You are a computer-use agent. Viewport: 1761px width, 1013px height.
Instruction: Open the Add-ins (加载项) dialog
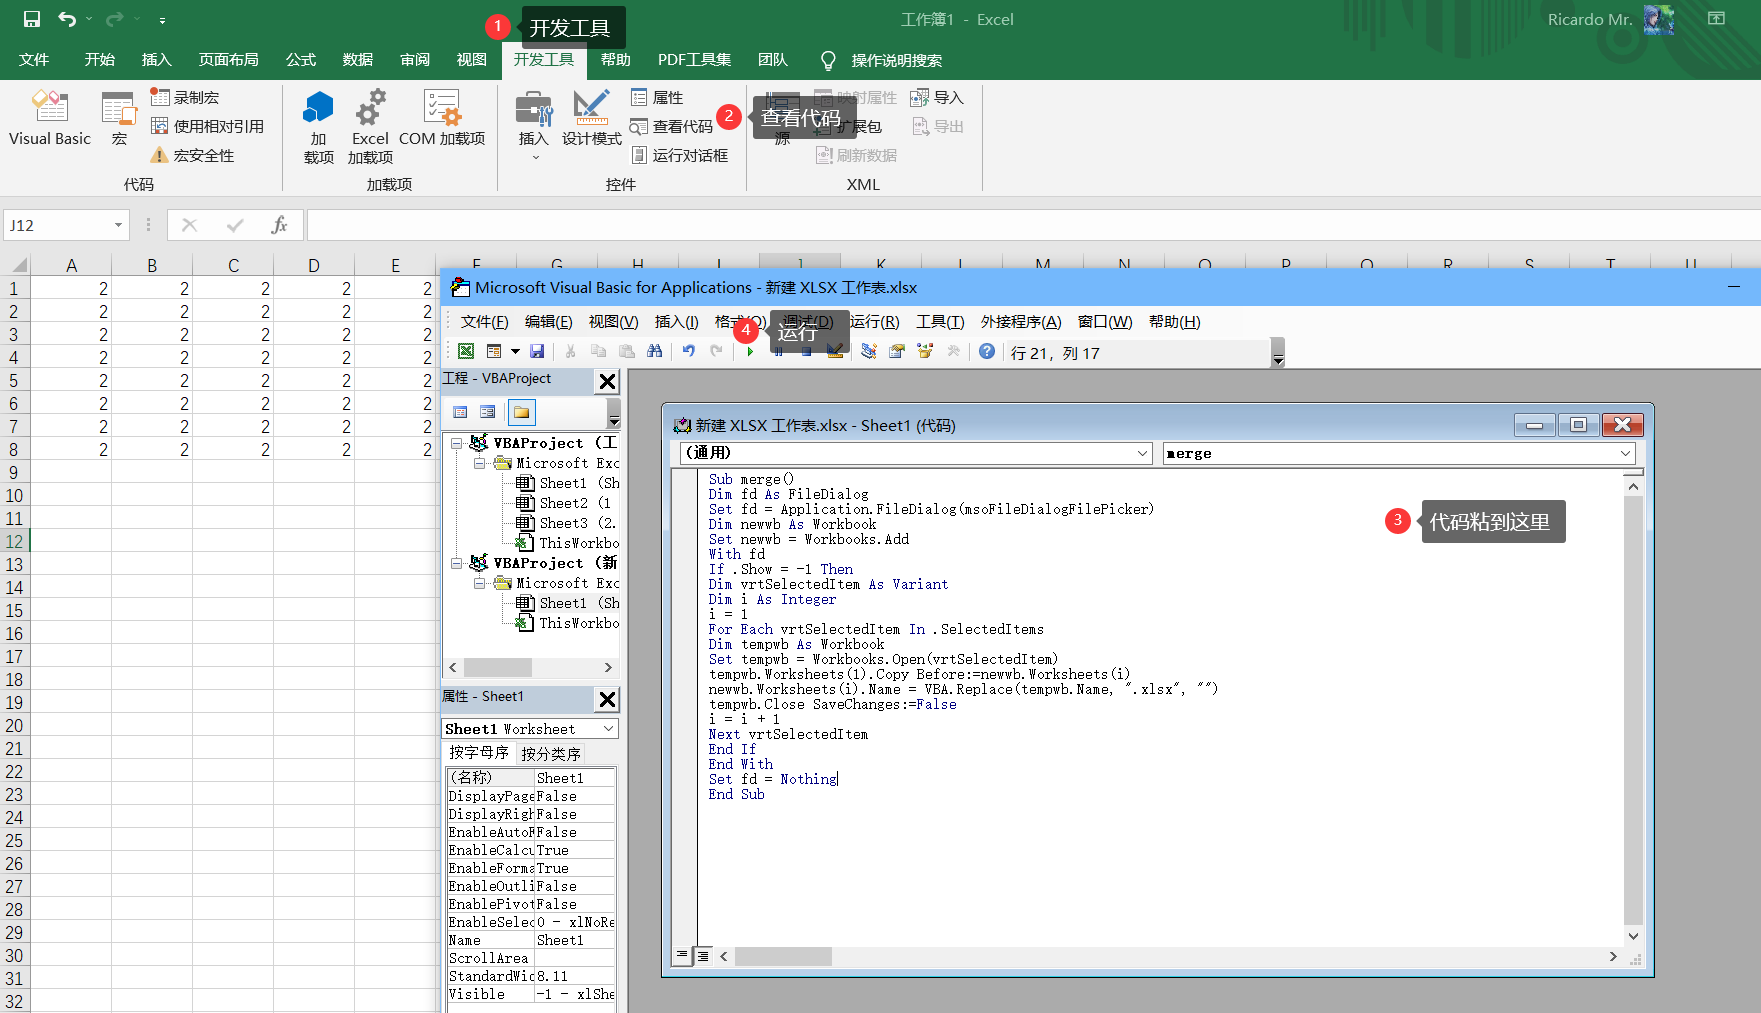click(x=319, y=126)
